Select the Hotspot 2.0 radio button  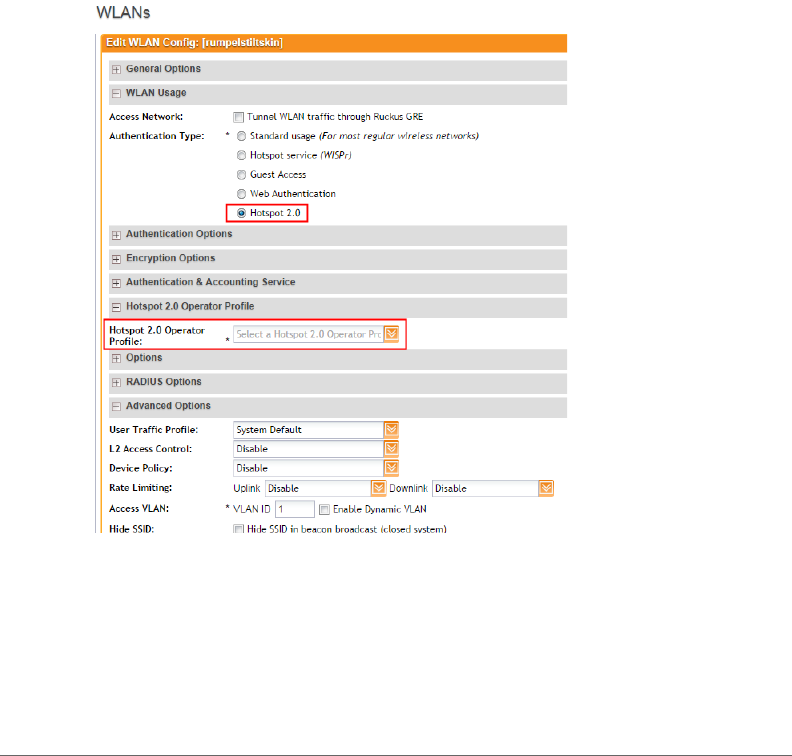coord(241,213)
